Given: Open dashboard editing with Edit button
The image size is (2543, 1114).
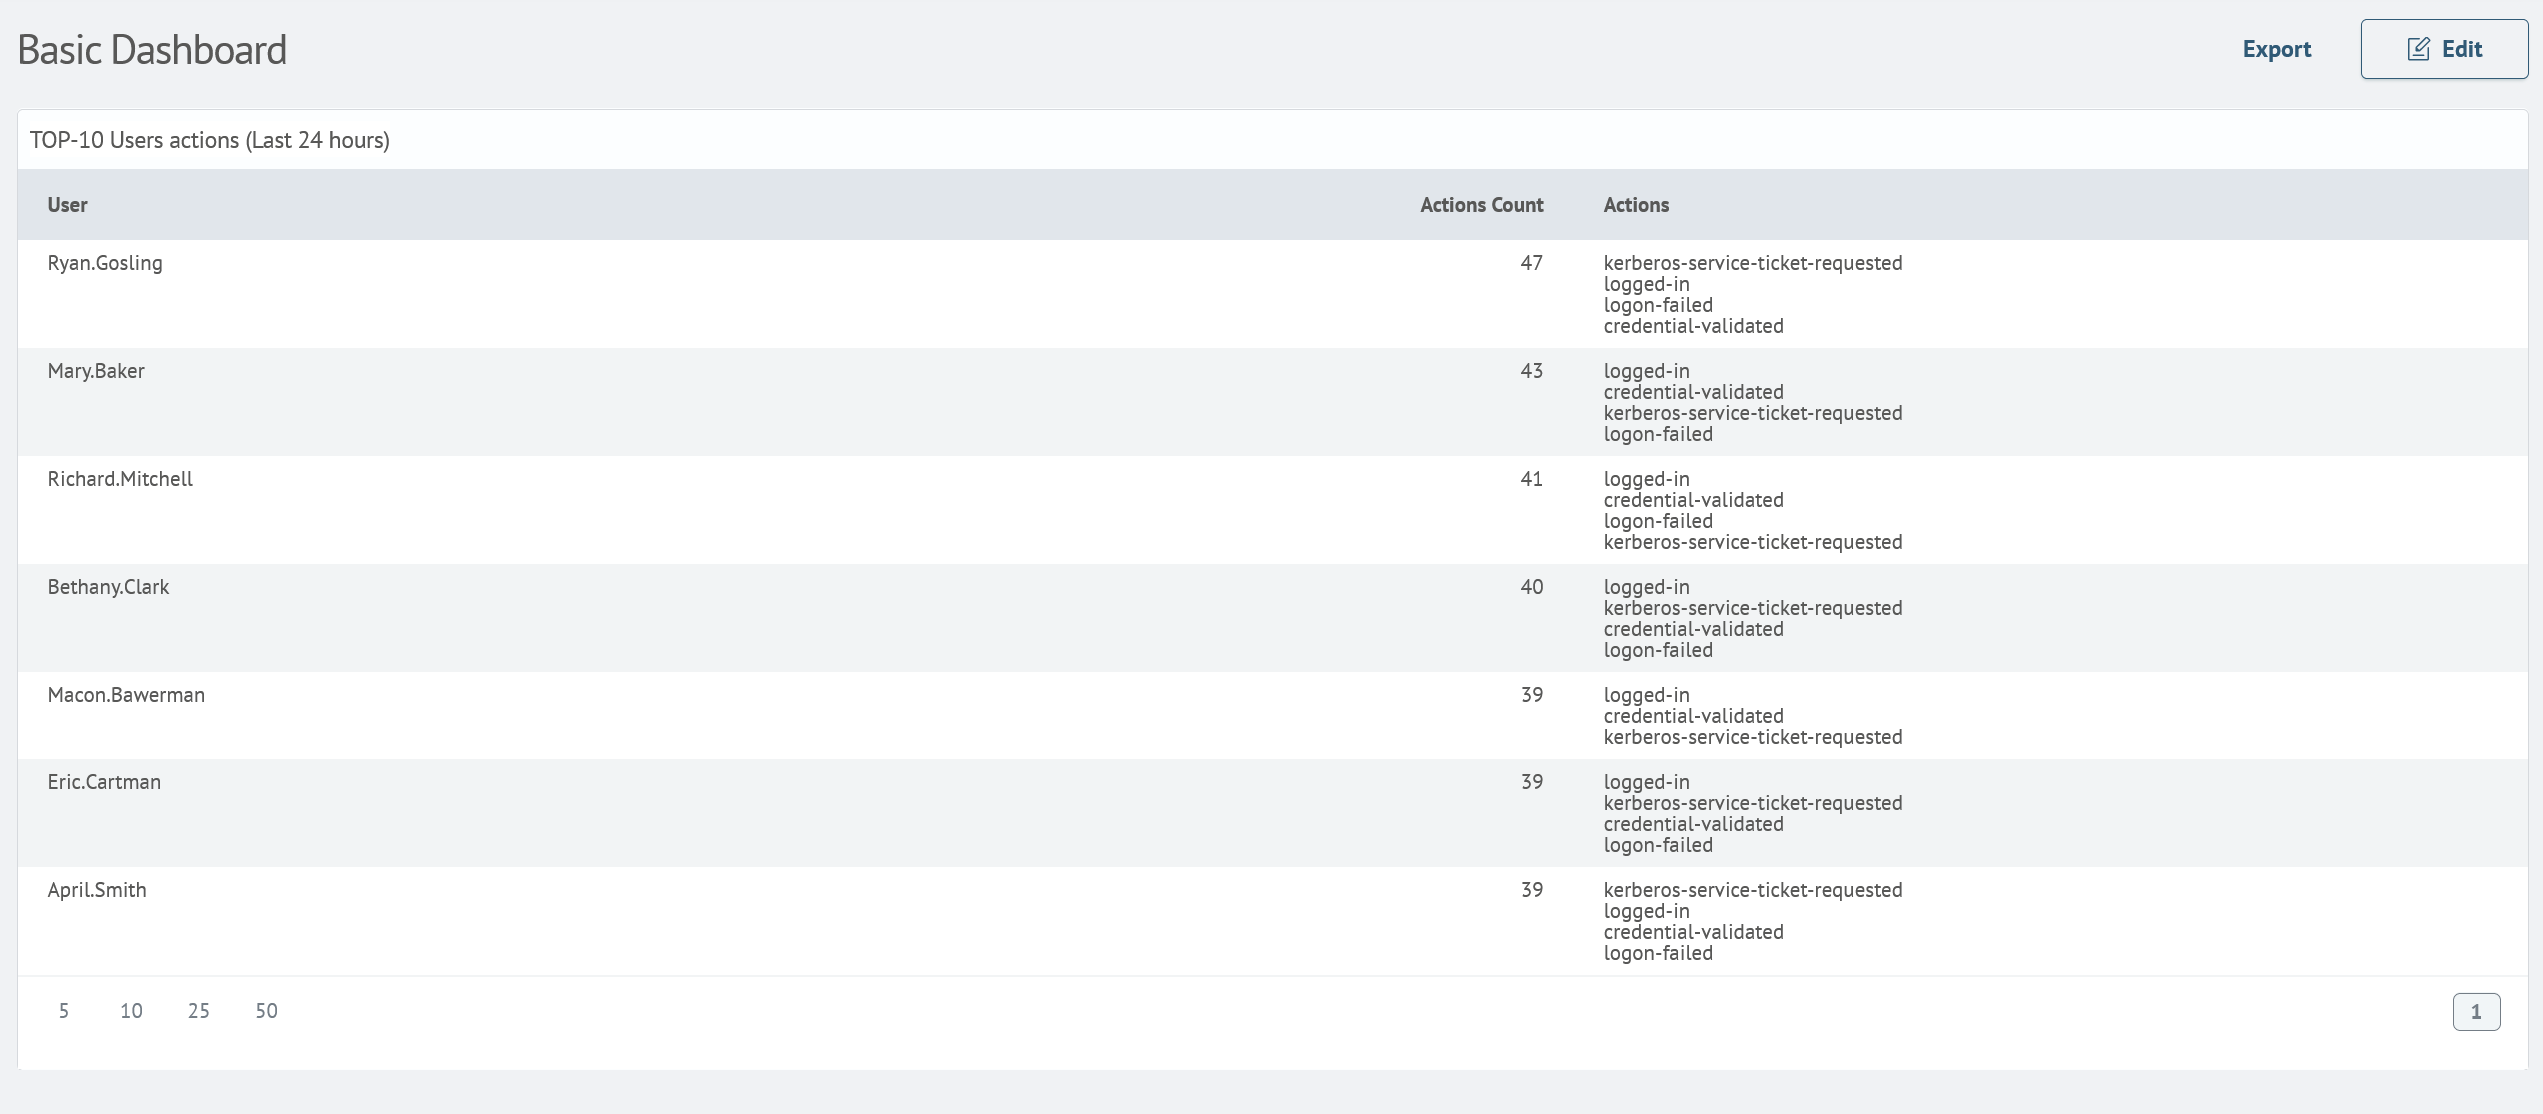Looking at the screenshot, I should click(x=2444, y=49).
